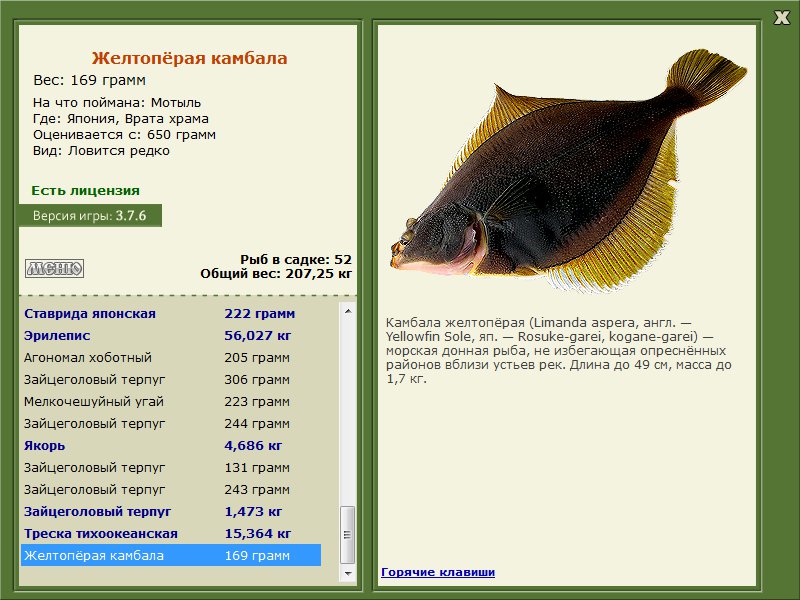
Task: Click the Желтопёрая камбала title heading
Action: point(189,58)
